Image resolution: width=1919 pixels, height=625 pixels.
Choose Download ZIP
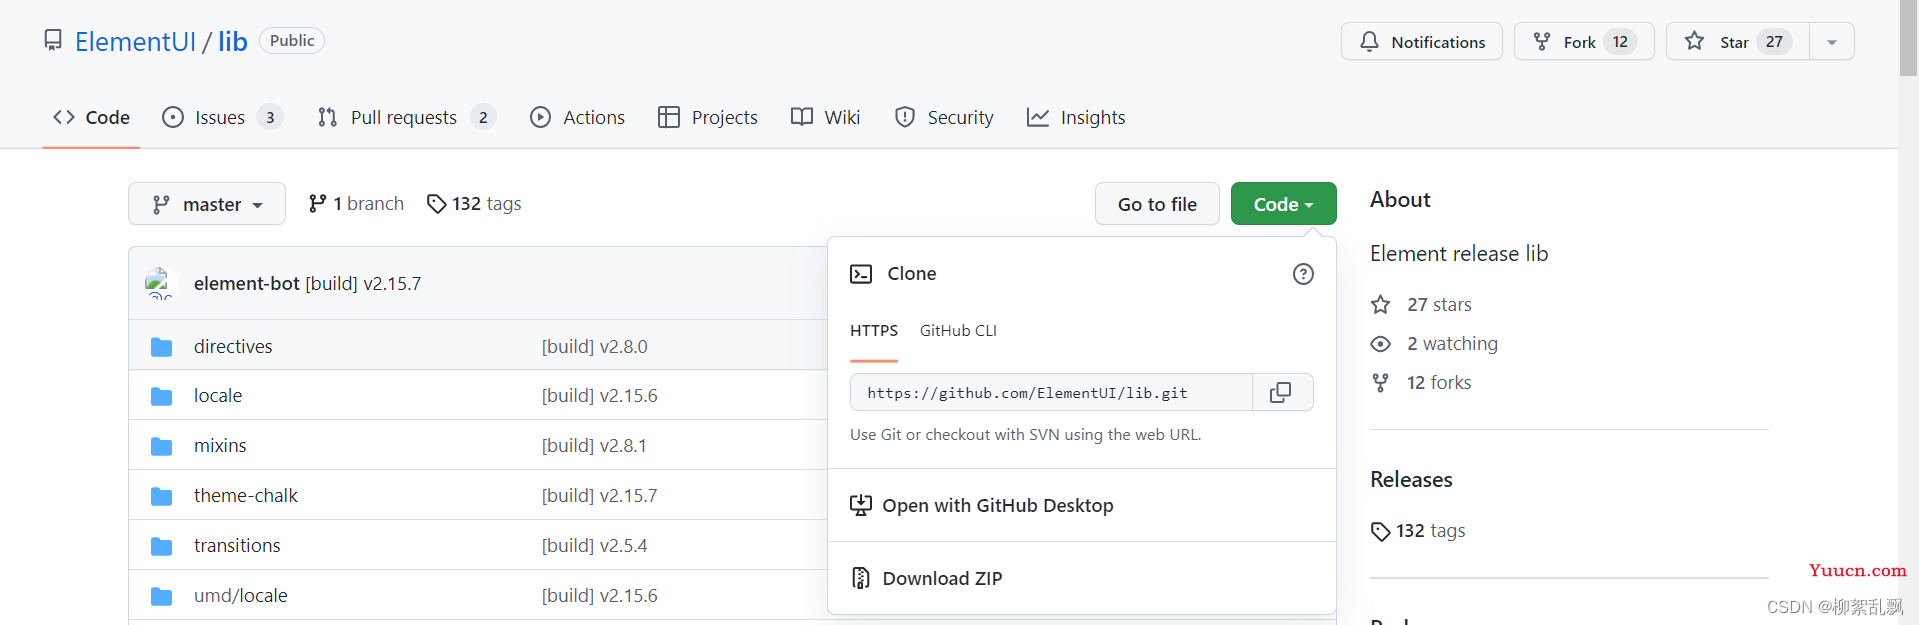927,578
